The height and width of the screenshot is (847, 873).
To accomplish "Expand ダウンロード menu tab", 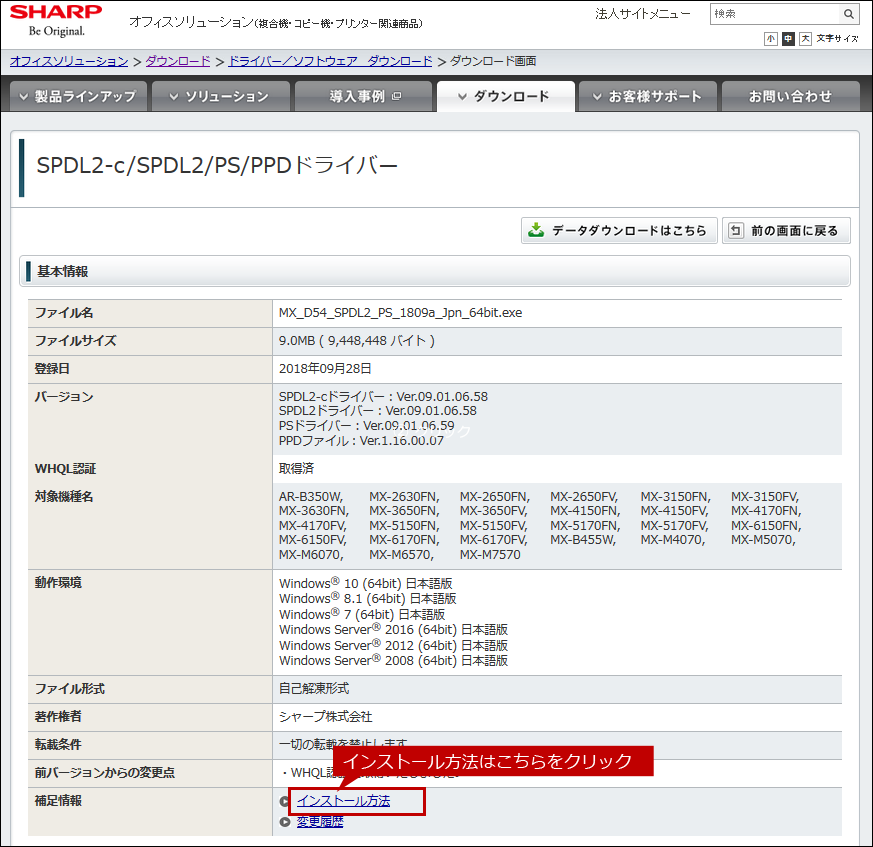I will [x=506, y=96].
